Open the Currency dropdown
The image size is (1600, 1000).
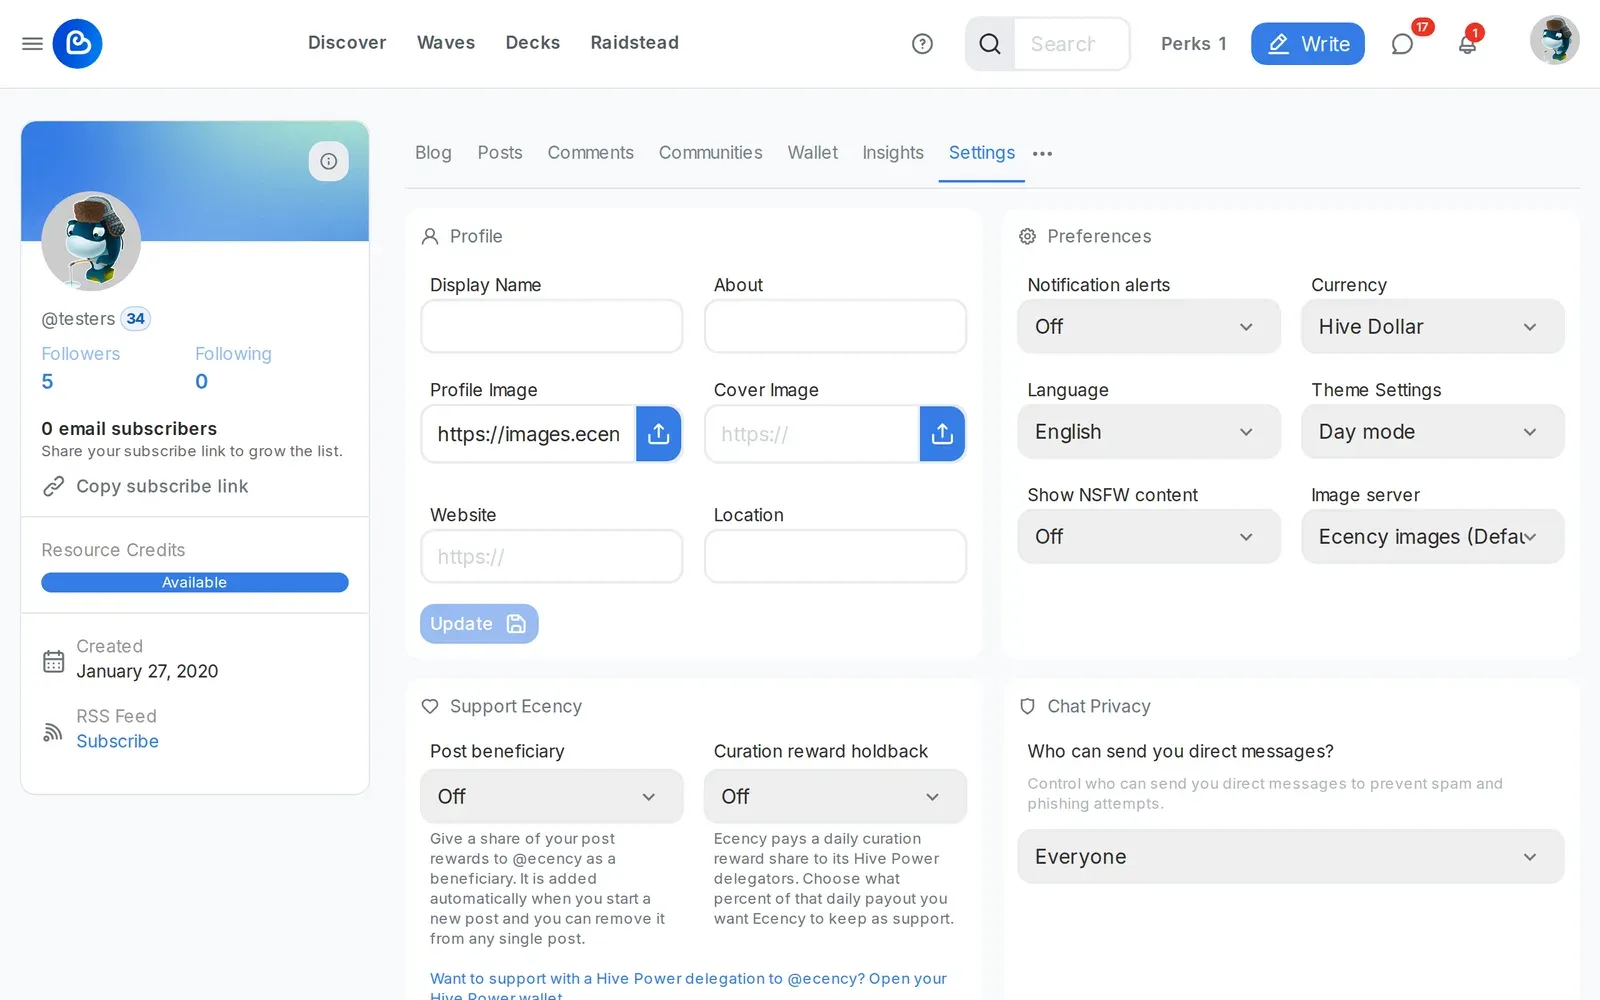click(1432, 327)
